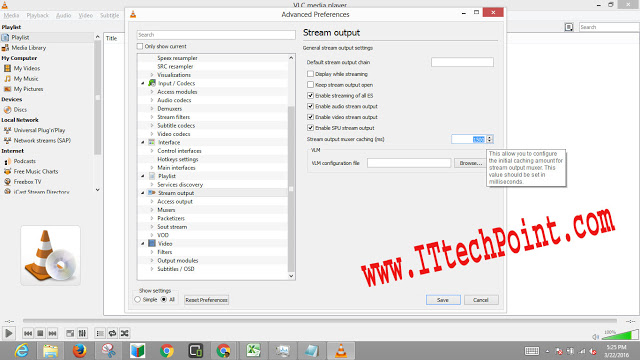The height and width of the screenshot is (360, 640).
Task: Collapse the Video tree node
Action: tap(143, 244)
